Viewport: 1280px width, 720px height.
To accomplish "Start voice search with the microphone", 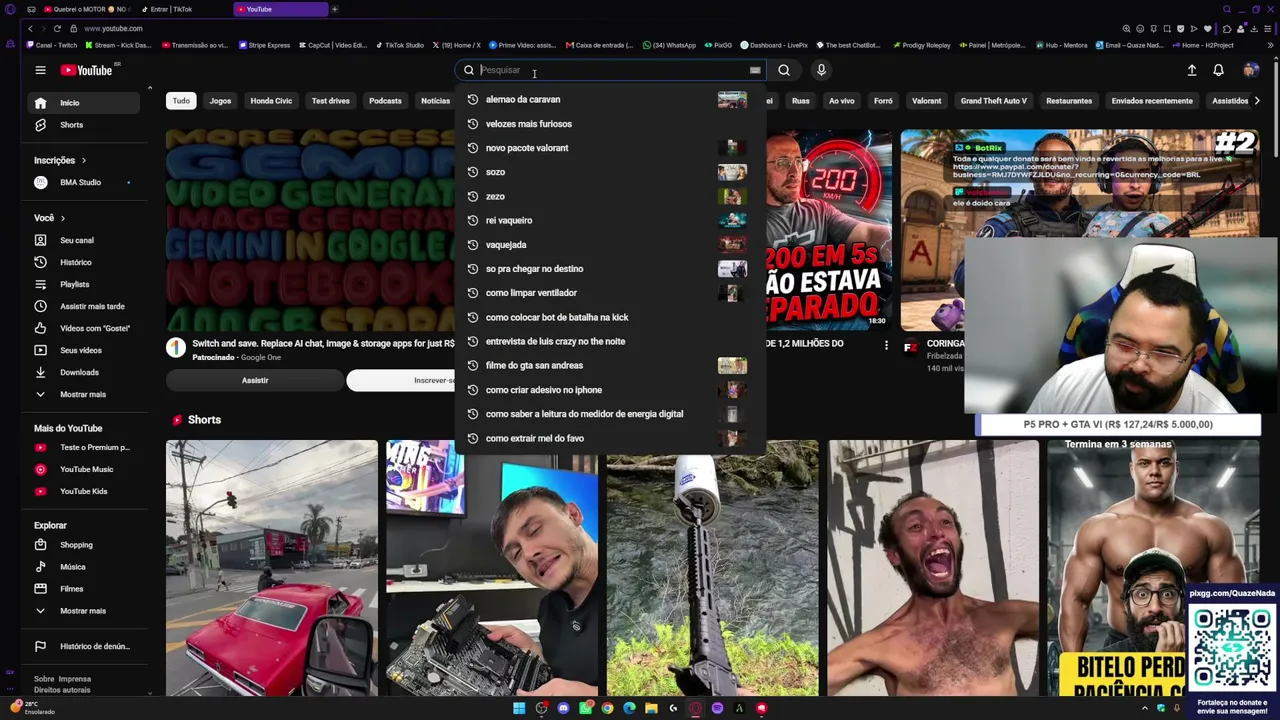I will point(821,70).
